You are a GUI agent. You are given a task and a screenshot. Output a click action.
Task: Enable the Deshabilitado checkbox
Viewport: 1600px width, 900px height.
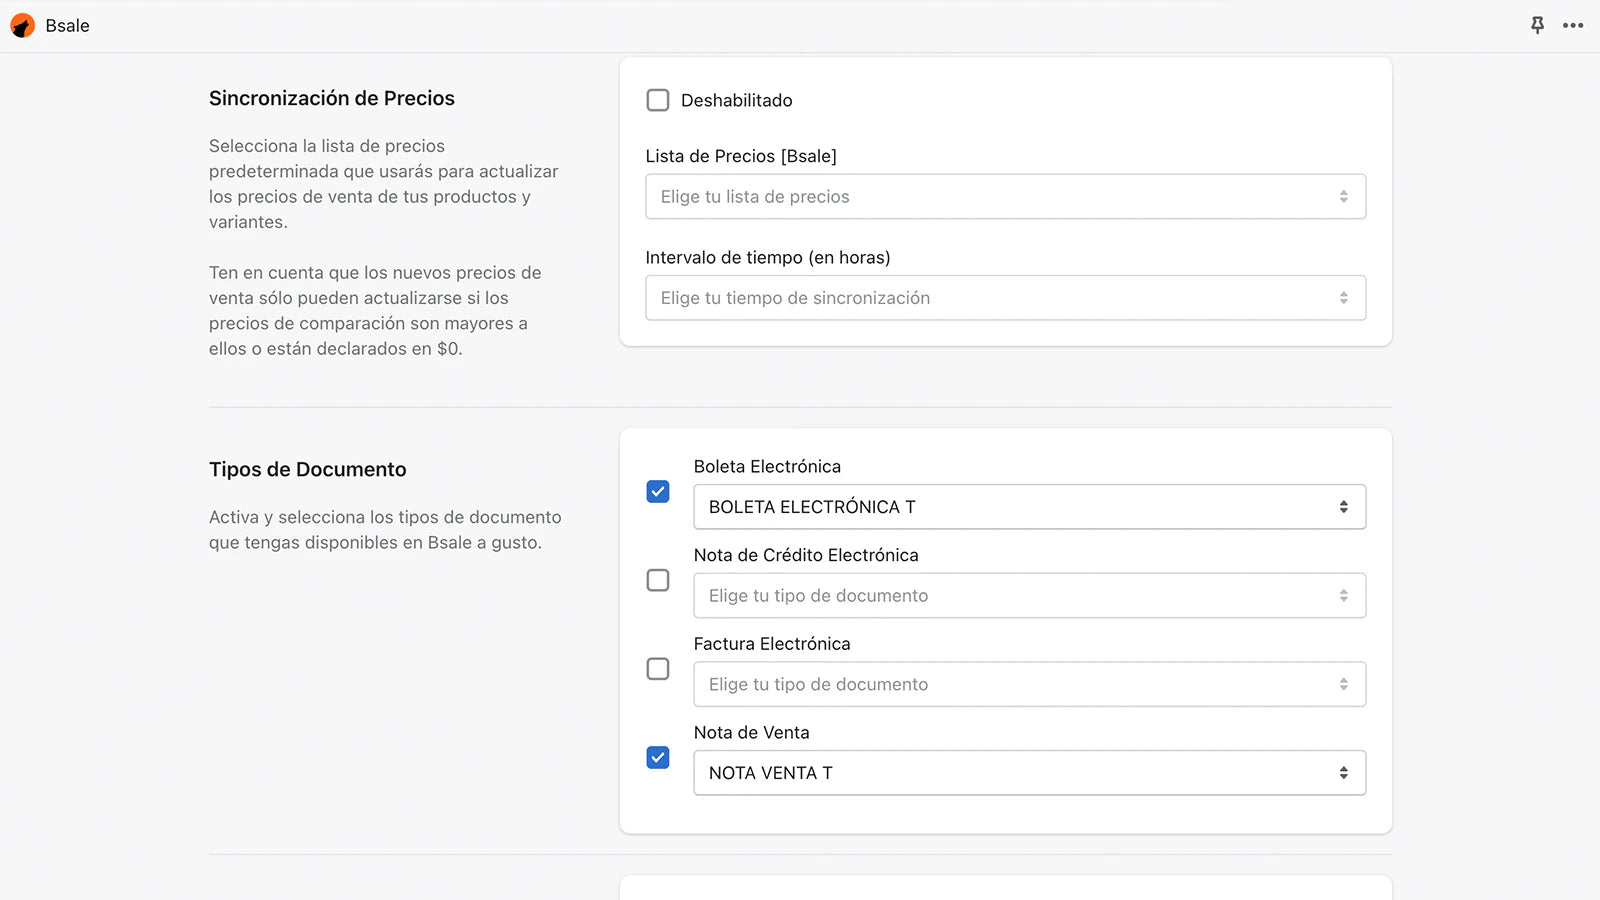pyautogui.click(x=657, y=100)
